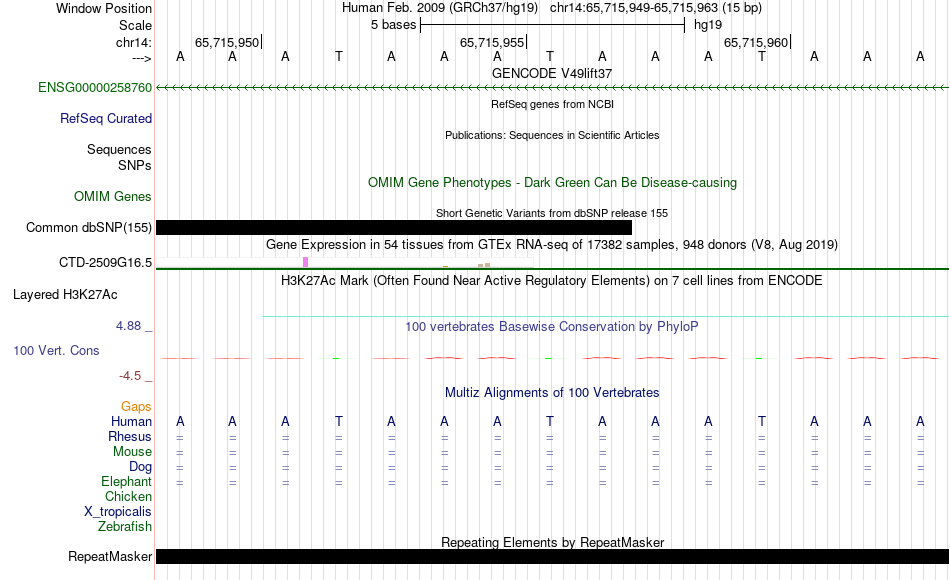Click the 5 bases scale bar
Image resolution: width=950 pixels, height=580 pixels.
[x=552, y=25]
